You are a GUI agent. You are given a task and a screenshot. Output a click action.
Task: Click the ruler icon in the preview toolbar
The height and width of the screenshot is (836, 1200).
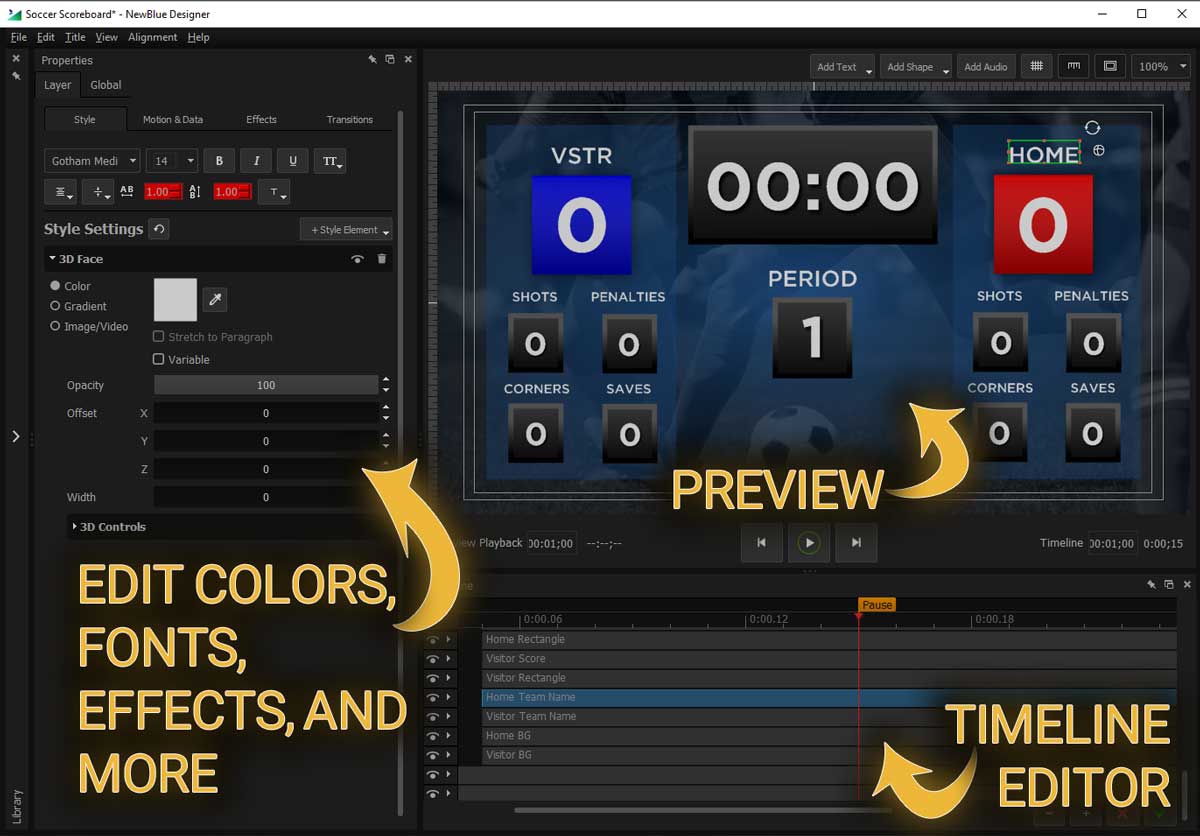pos(1073,66)
